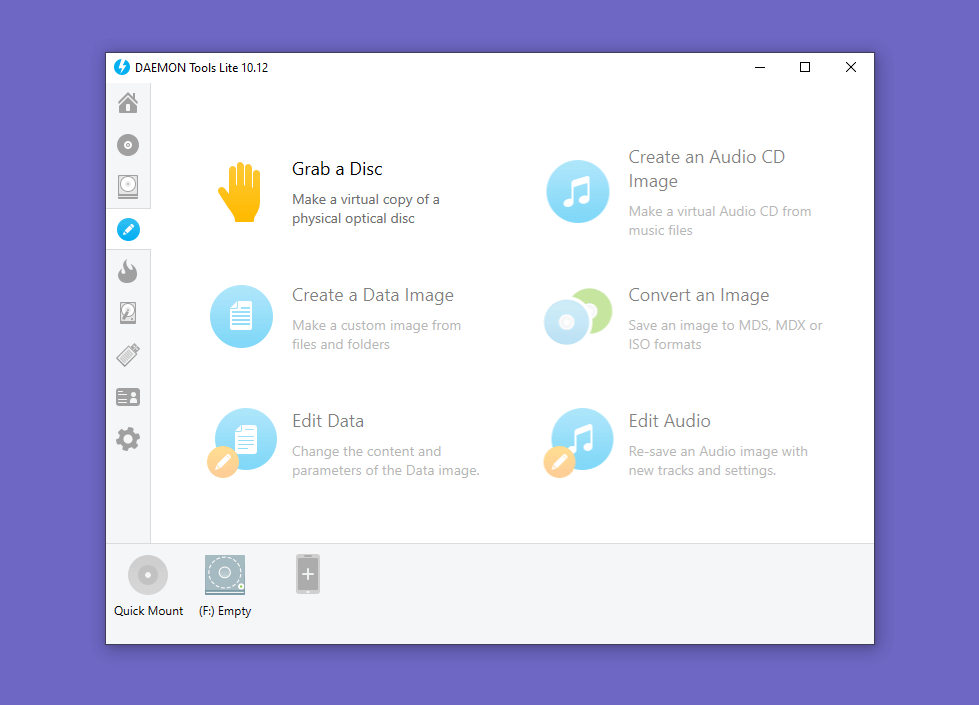The height and width of the screenshot is (705, 979).
Task: Click the music note Create Audio CD icon
Action: (x=578, y=192)
